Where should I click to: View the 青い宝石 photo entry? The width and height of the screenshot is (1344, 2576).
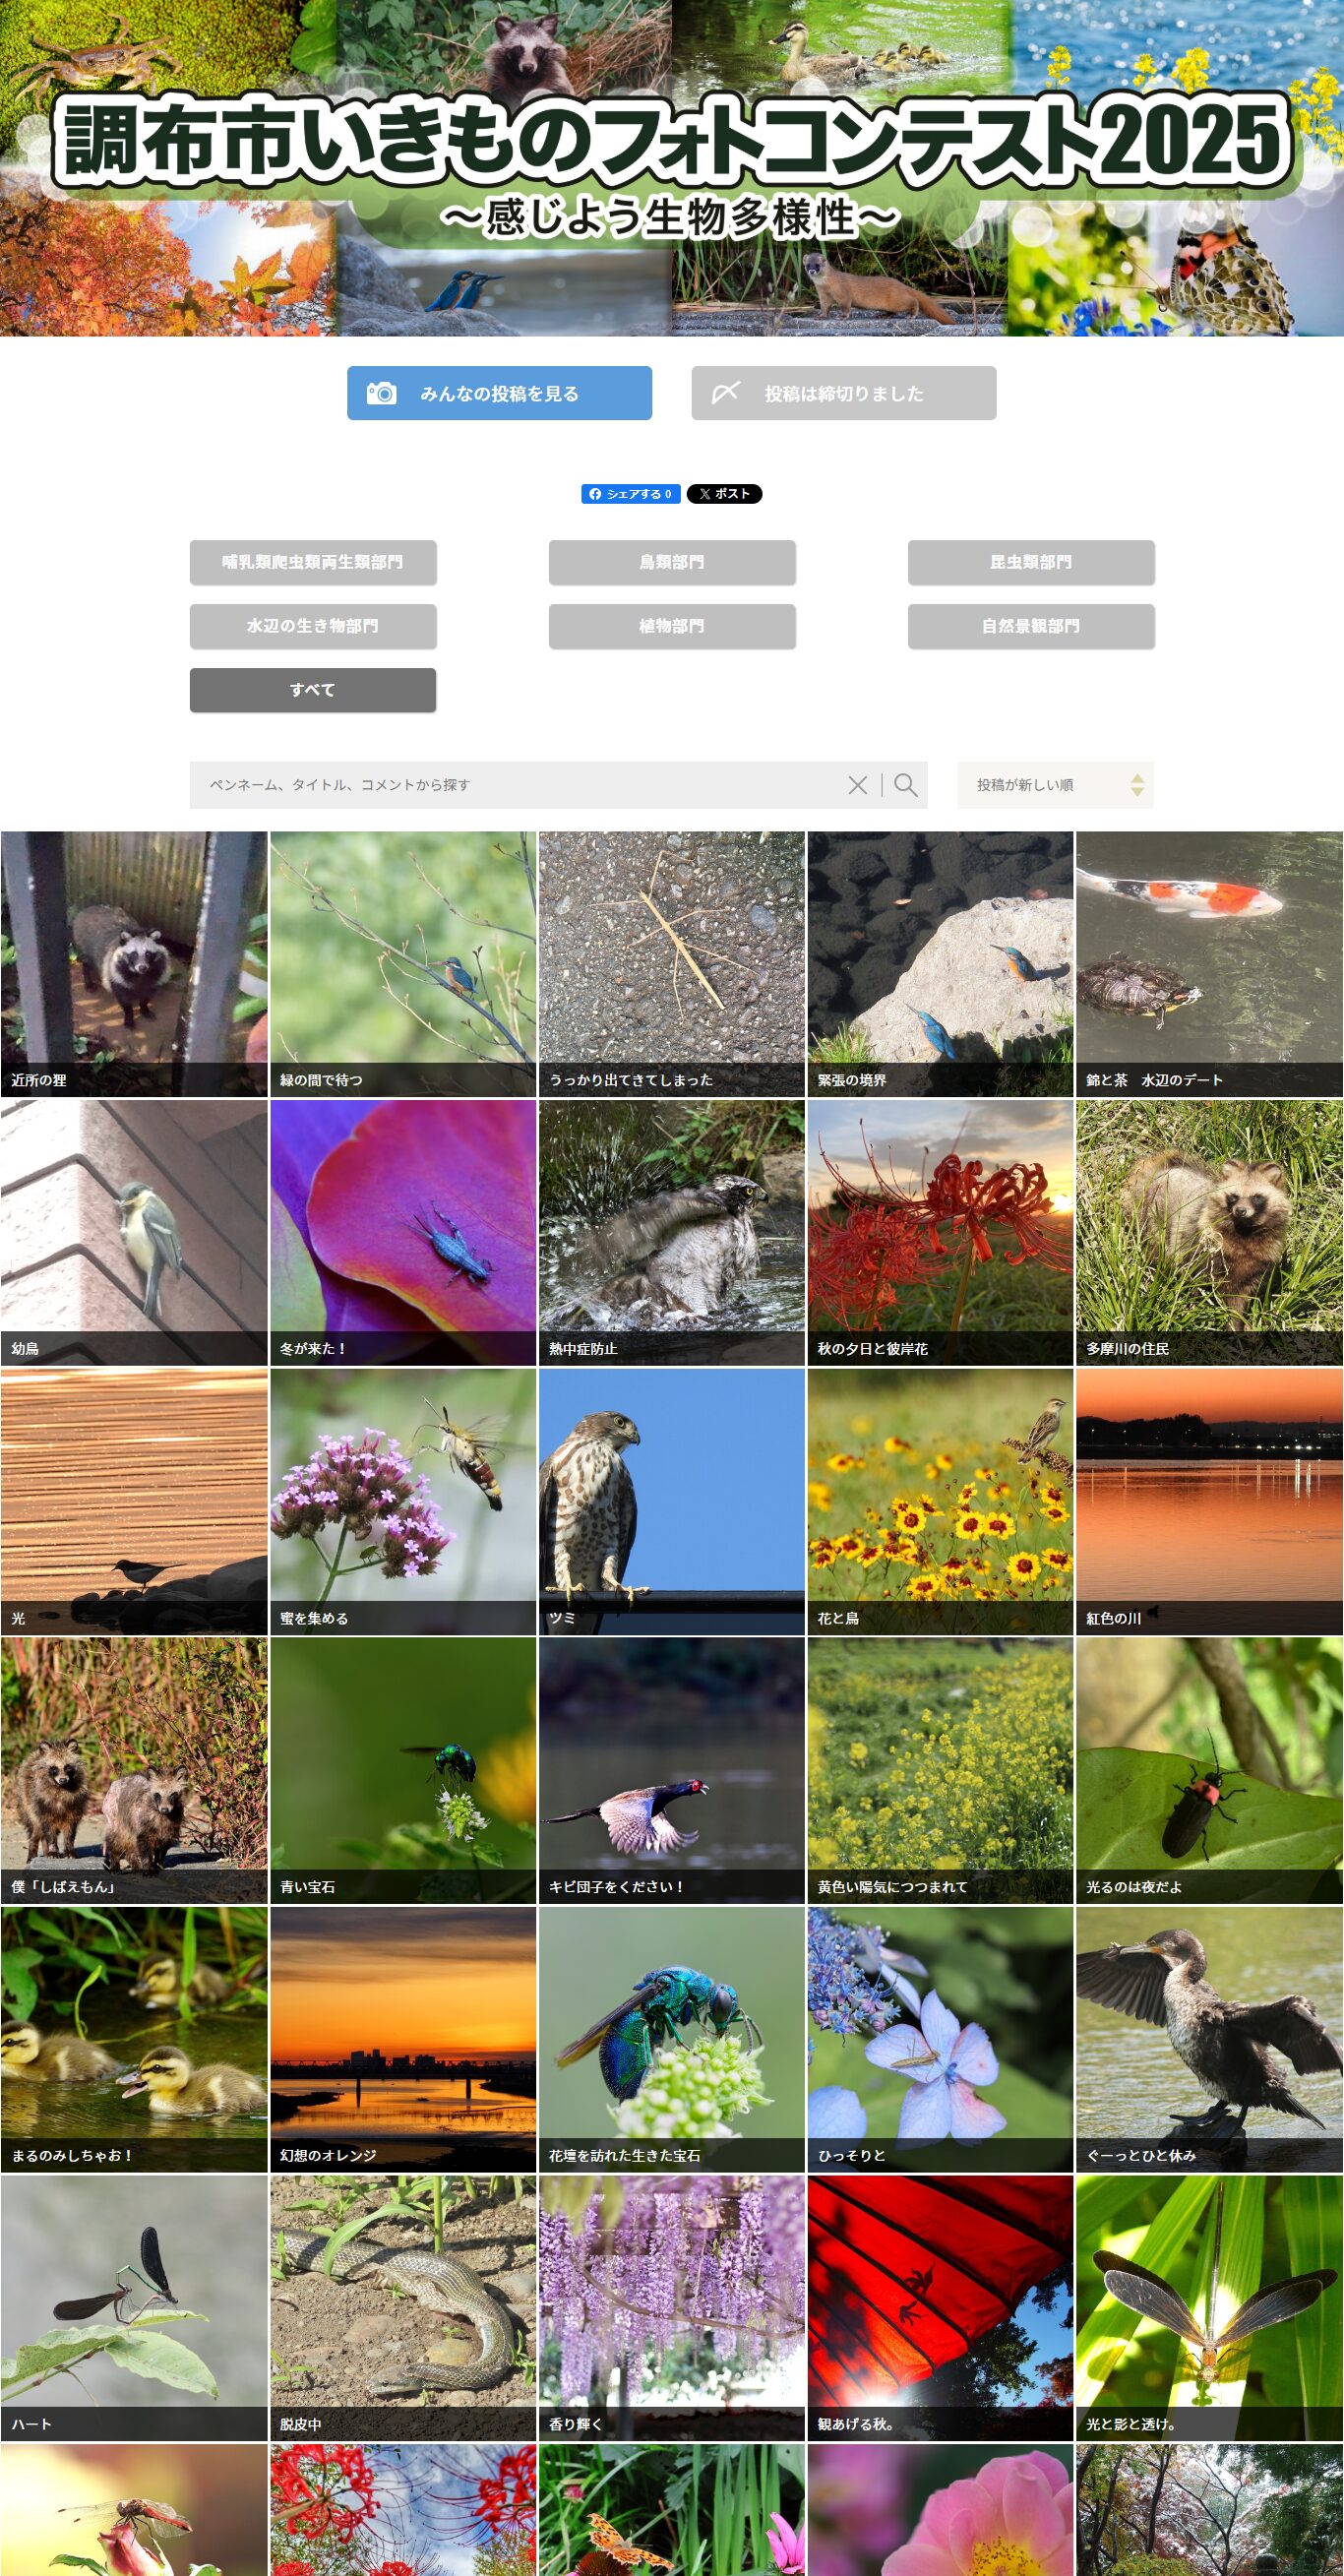(x=403, y=1770)
